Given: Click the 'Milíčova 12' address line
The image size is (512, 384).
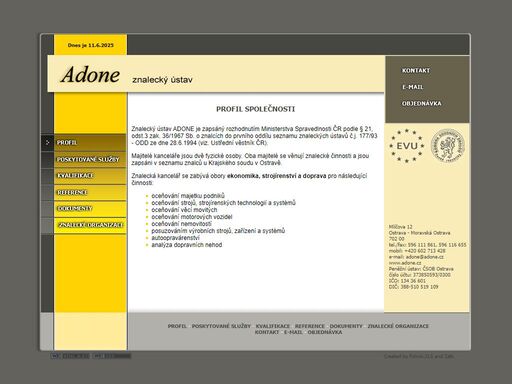Looking at the screenshot, I should (400, 227).
